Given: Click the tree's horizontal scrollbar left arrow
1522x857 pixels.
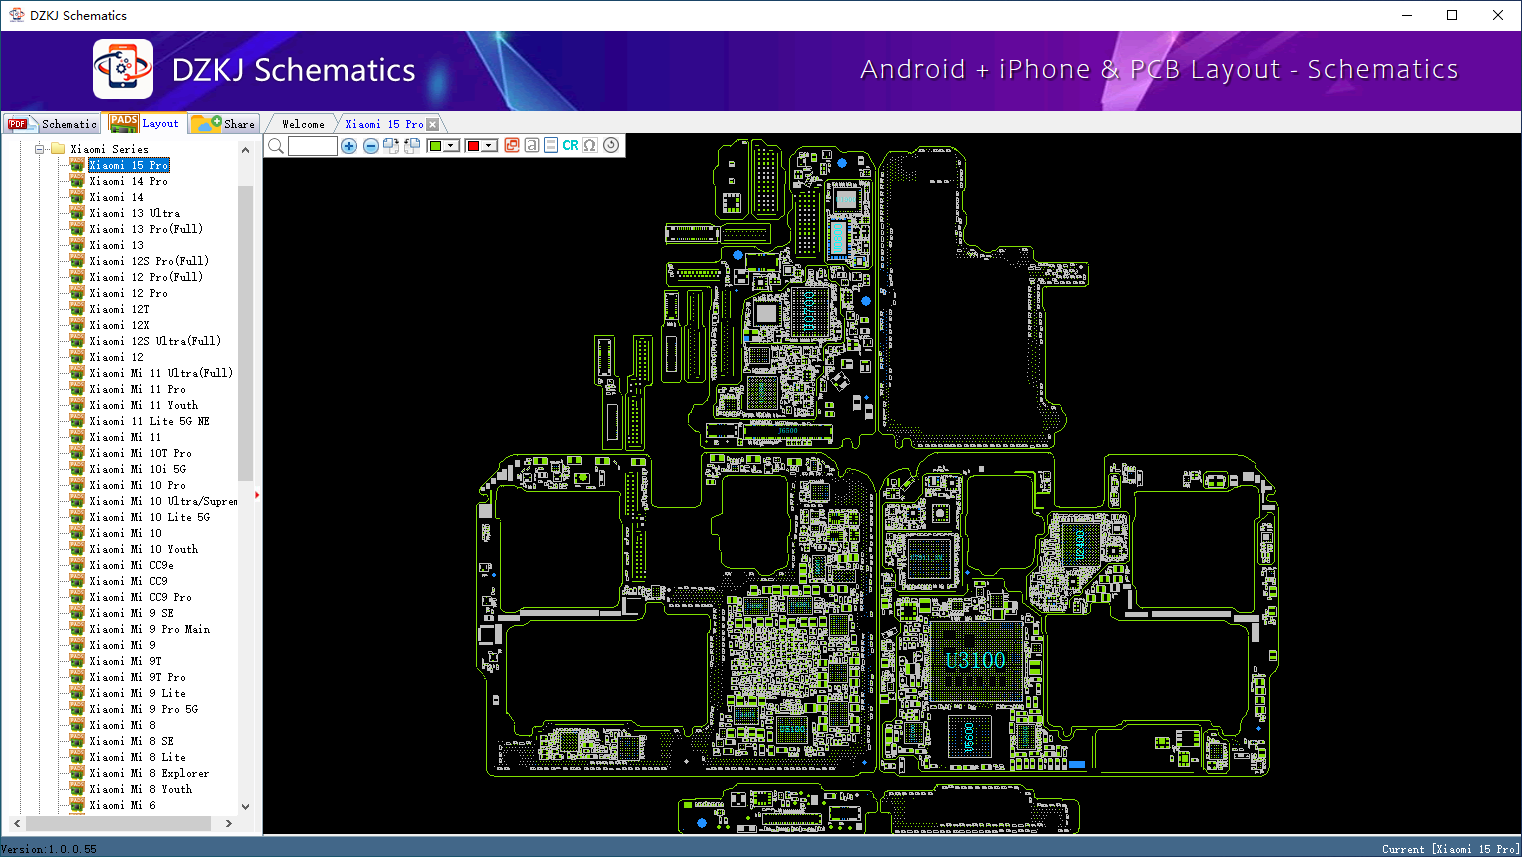Looking at the screenshot, I should click(17, 823).
